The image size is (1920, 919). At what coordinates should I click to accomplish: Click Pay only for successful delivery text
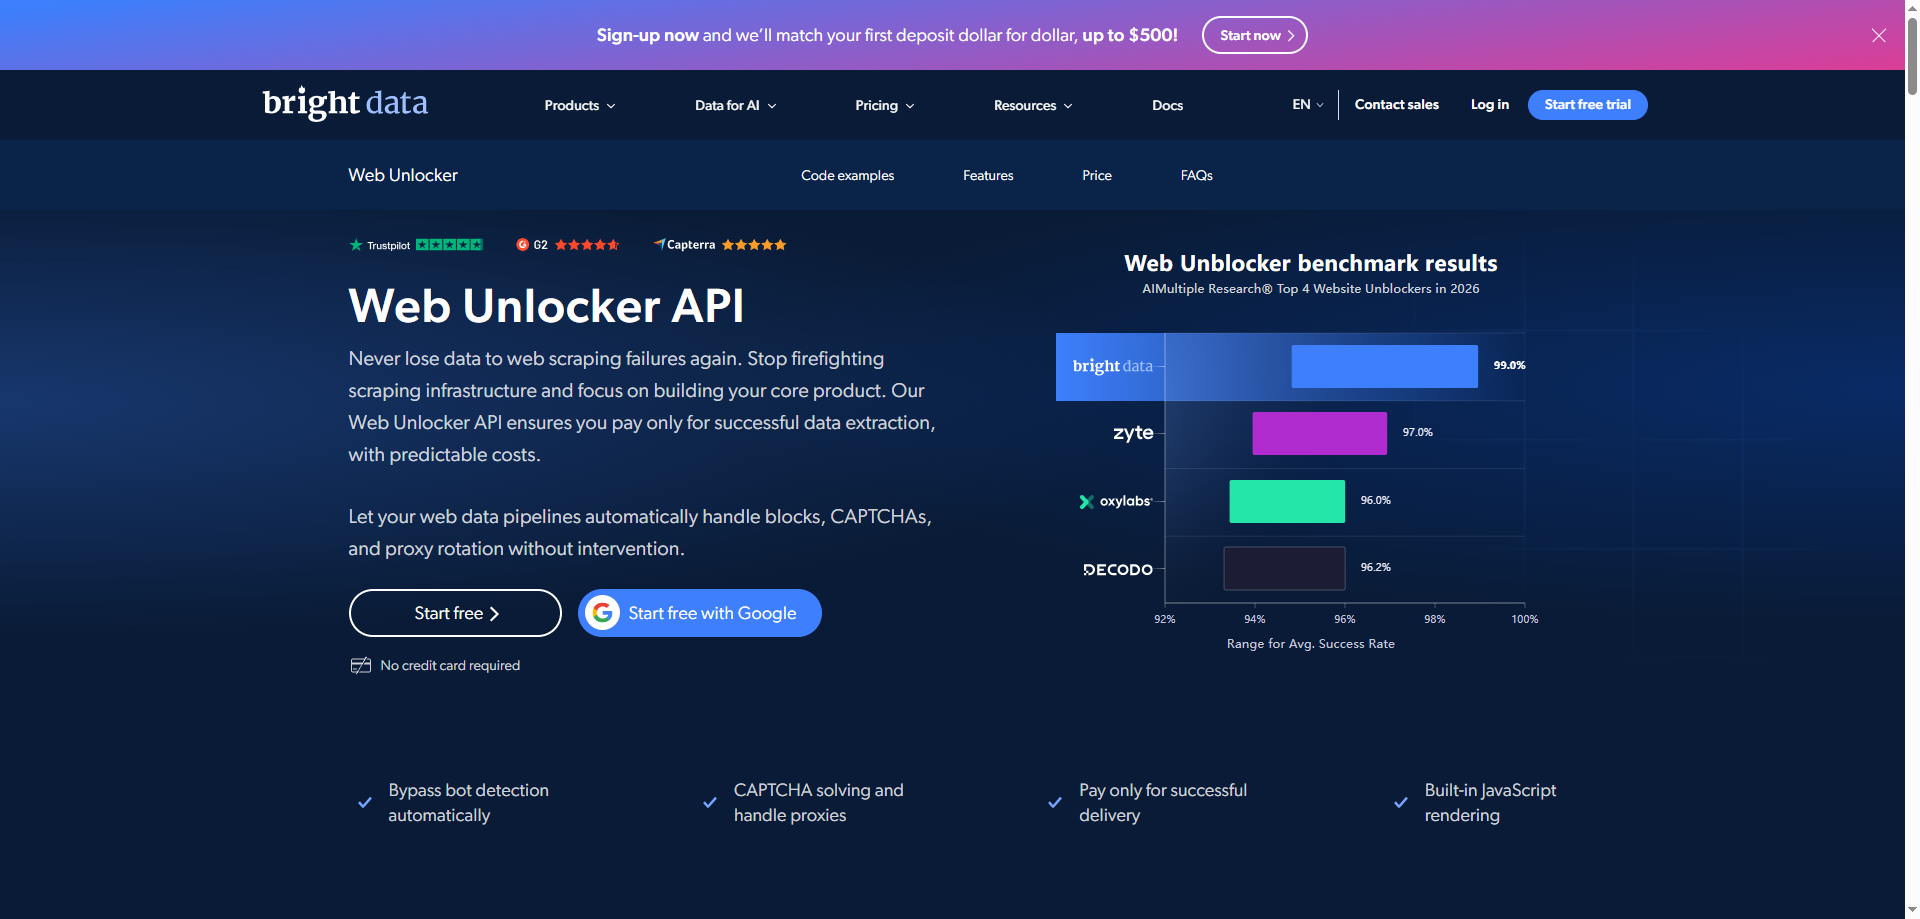(1163, 803)
